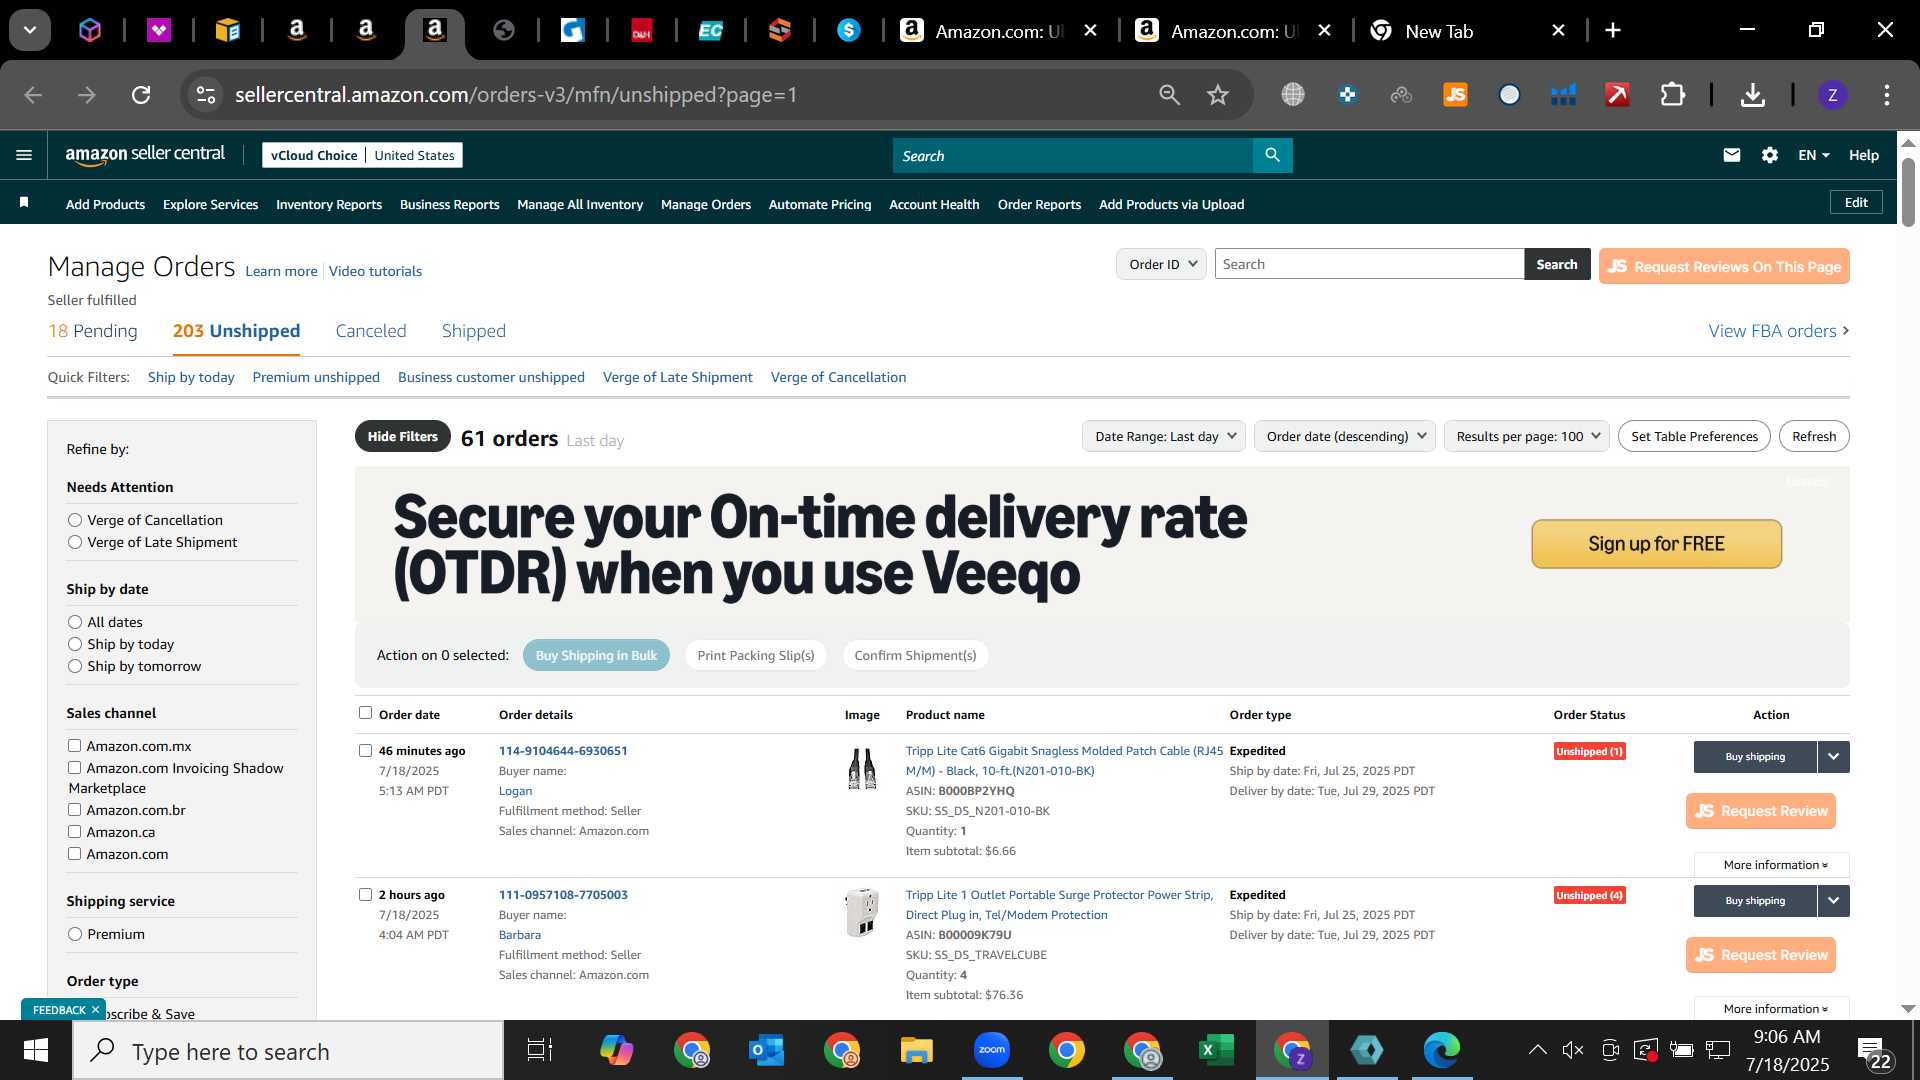Open the Chrome three-dot menu
The image size is (1920, 1080).
pos(1887,95)
